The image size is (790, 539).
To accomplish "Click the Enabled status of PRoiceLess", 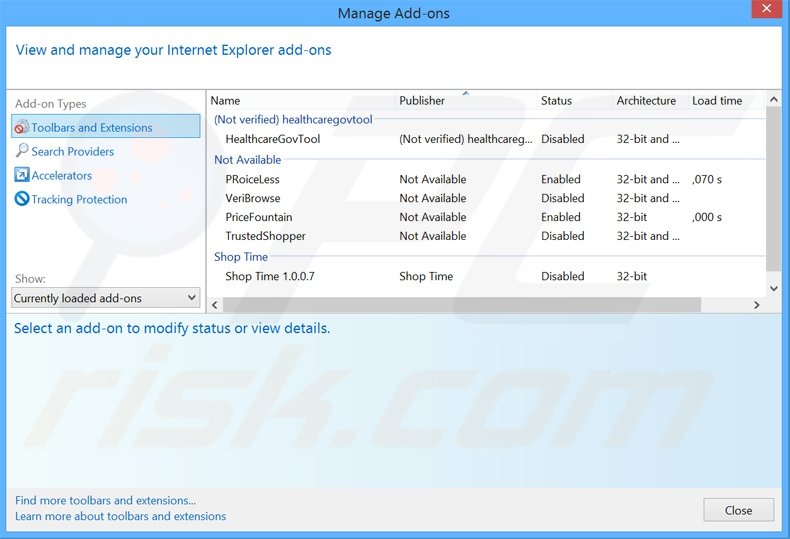I will click(561, 179).
